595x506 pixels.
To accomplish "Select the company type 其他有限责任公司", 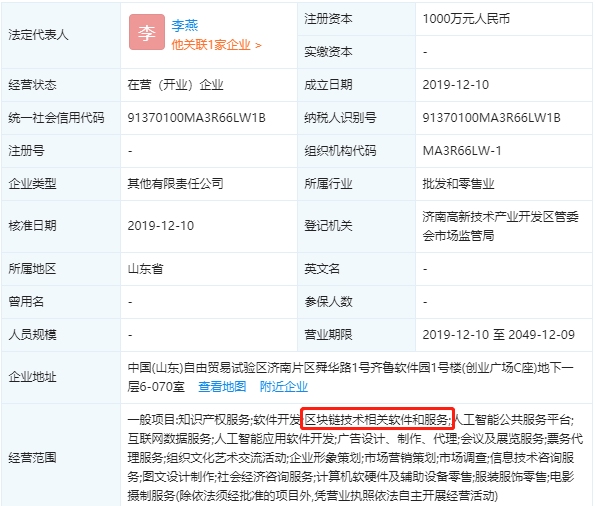I will click(175, 184).
